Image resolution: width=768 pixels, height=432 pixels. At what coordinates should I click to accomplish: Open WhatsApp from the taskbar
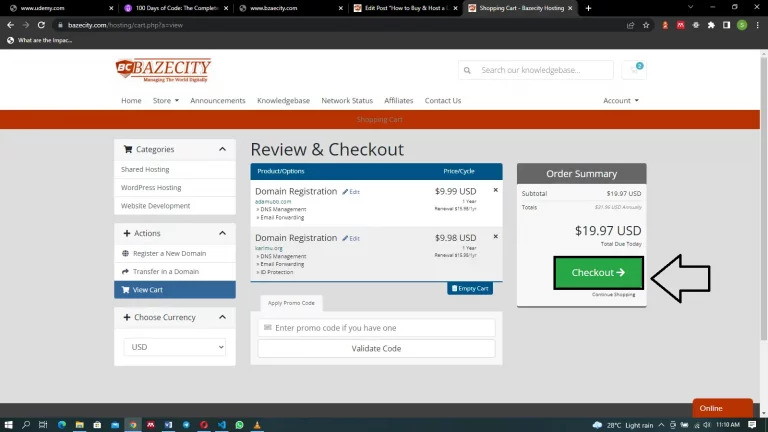click(x=239, y=425)
